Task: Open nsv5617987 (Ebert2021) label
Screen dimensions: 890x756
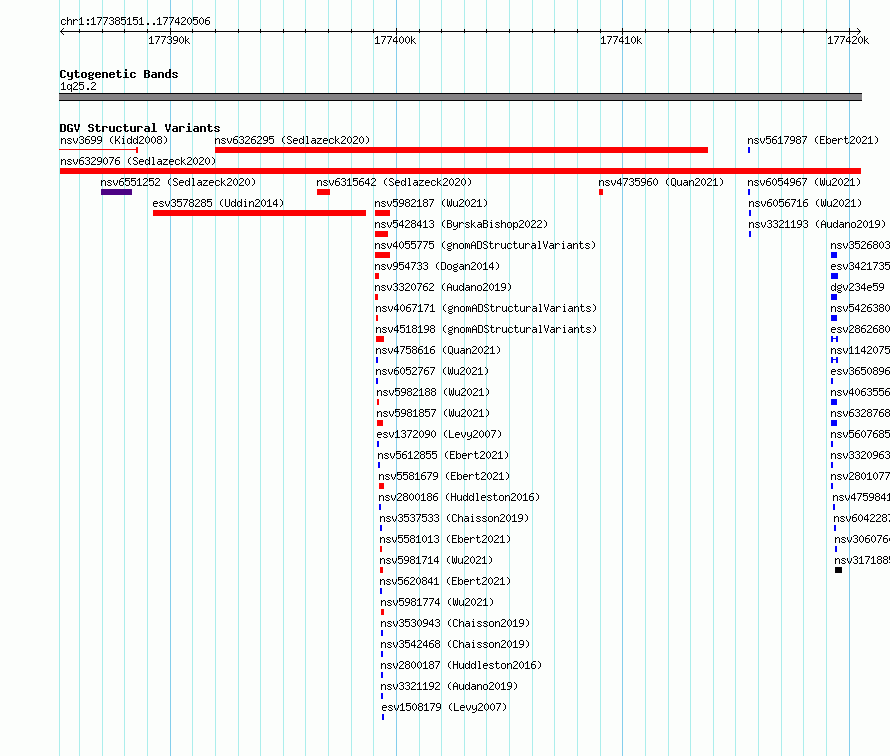Action: point(813,140)
